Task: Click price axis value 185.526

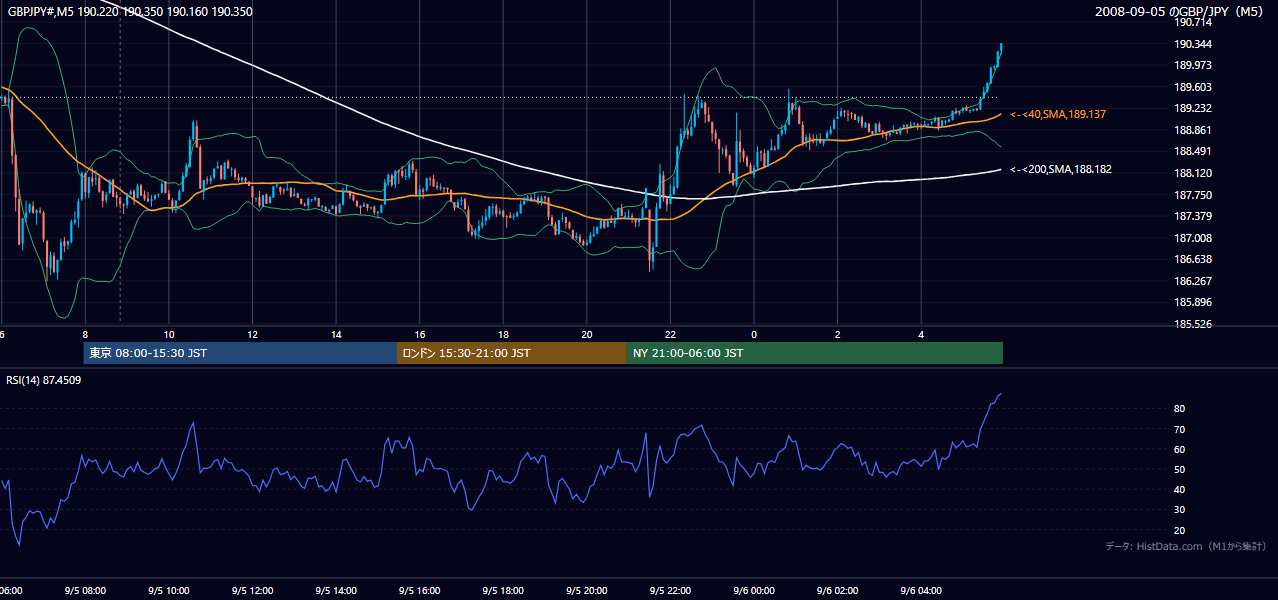Action: click(x=1194, y=324)
